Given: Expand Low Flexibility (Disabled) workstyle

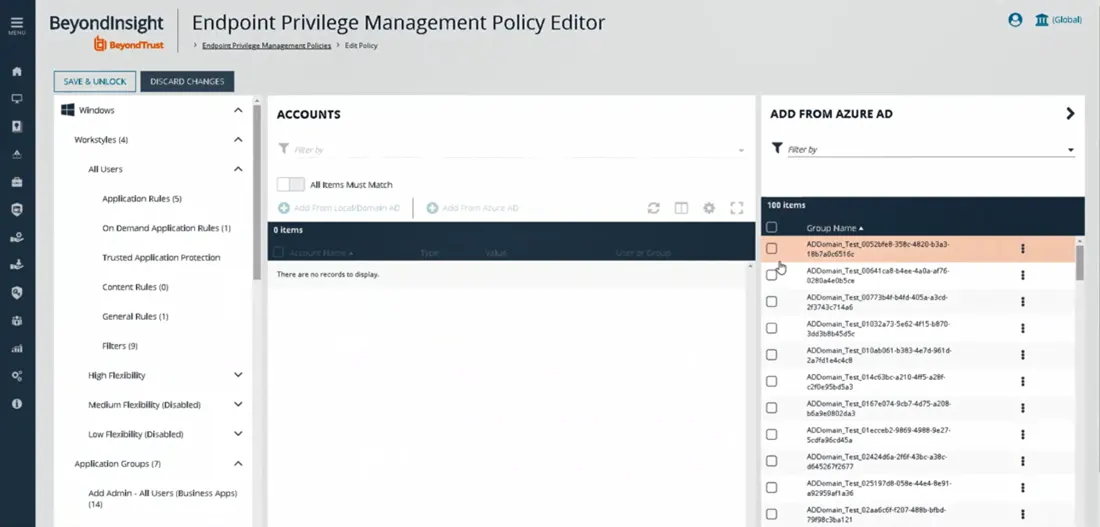Looking at the screenshot, I should 239,434.
